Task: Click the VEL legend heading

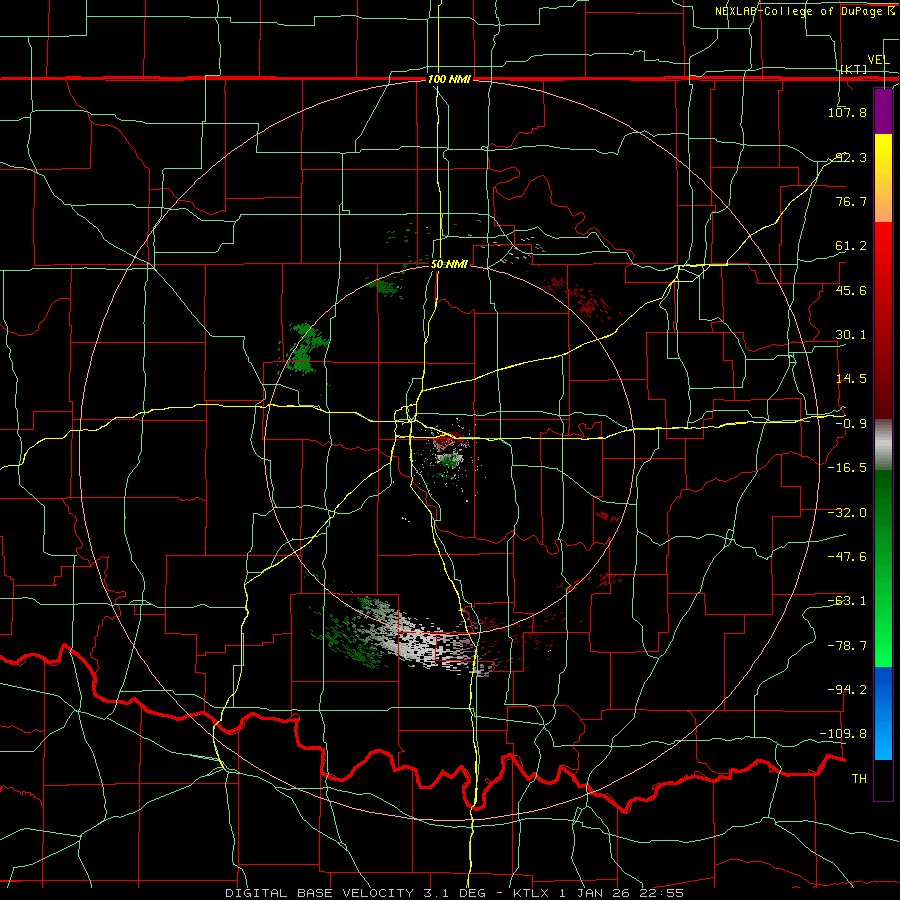Action: [878, 60]
